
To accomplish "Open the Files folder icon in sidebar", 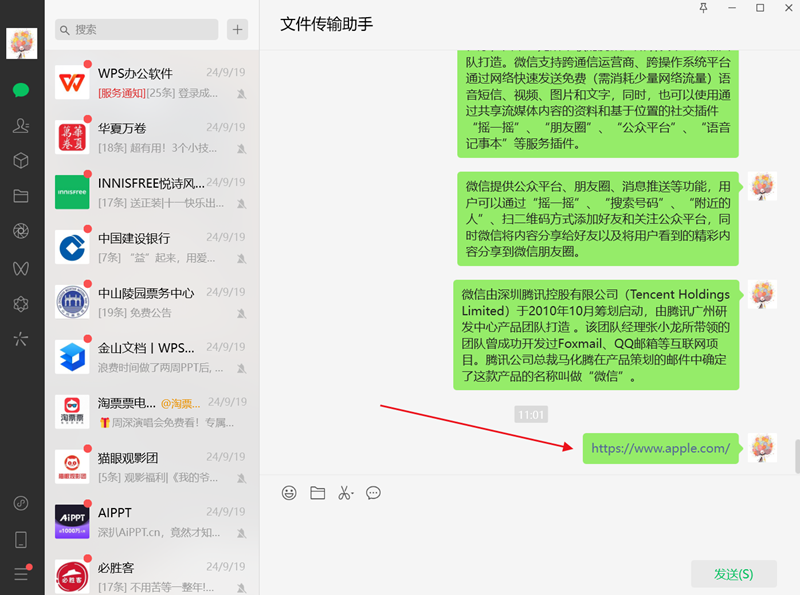I will pyautogui.click(x=21, y=196).
